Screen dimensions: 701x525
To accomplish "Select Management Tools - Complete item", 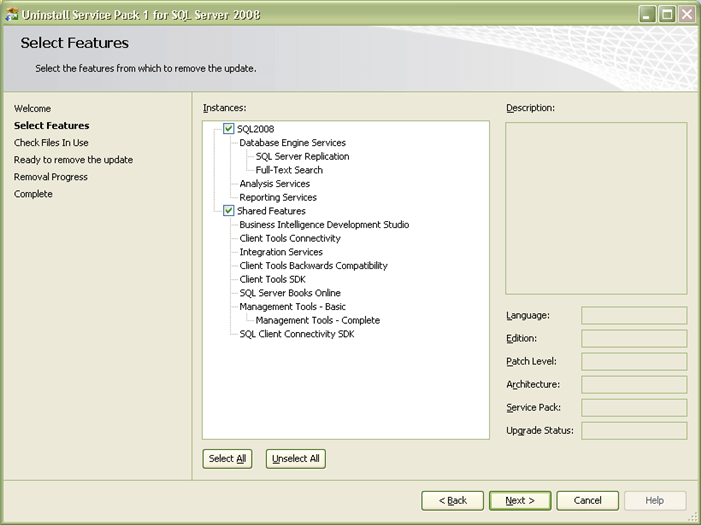I will pos(317,320).
